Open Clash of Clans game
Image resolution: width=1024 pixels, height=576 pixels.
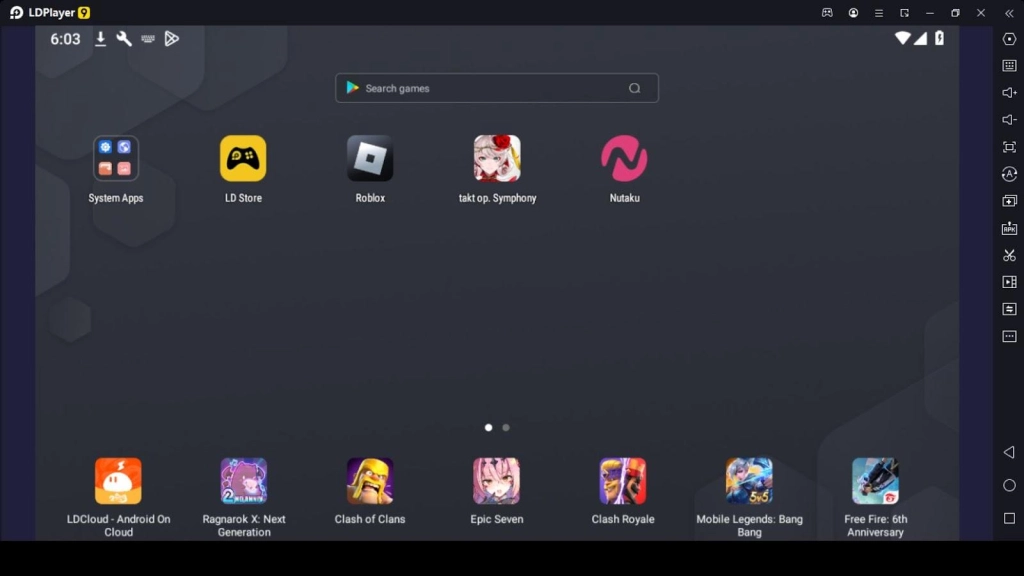pyautogui.click(x=369, y=481)
